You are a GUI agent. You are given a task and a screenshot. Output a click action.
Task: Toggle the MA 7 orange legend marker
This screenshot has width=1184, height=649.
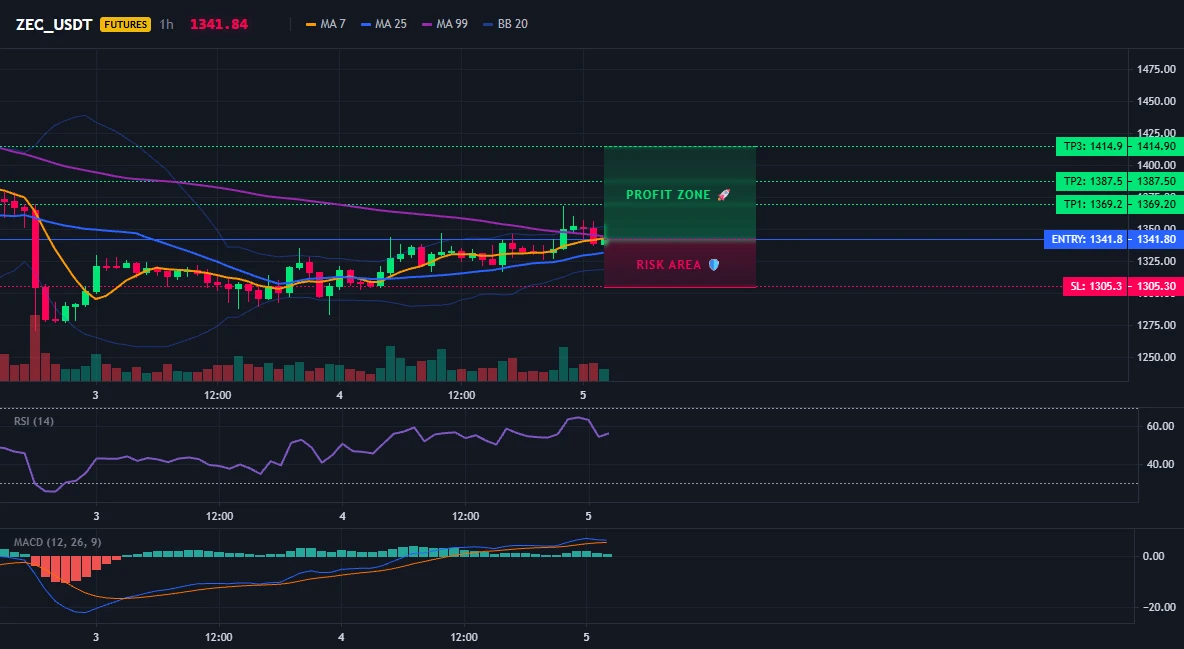coord(310,24)
